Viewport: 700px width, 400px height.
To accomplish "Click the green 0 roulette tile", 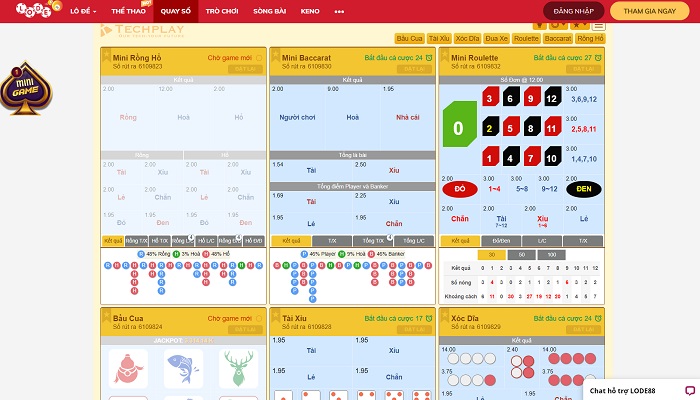I will (x=458, y=128).
